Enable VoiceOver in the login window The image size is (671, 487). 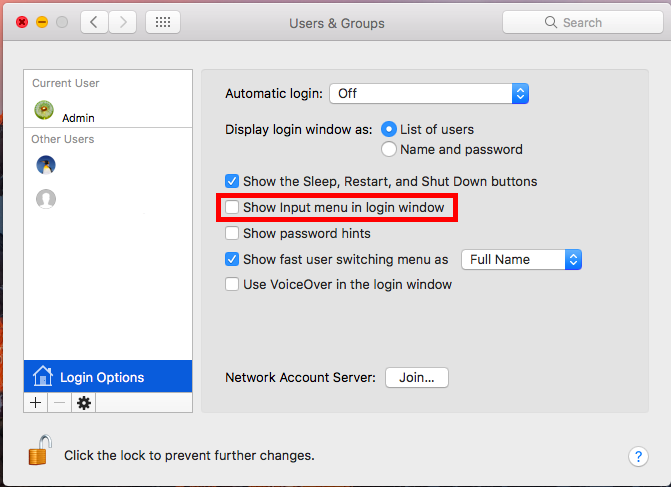tap(232, 285)
